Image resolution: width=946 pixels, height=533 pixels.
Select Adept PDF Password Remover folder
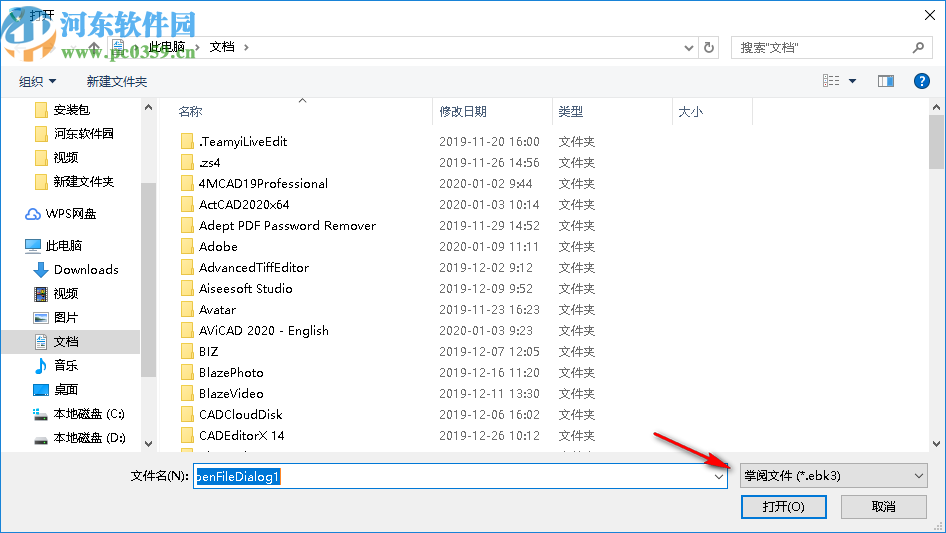(287, 226)
